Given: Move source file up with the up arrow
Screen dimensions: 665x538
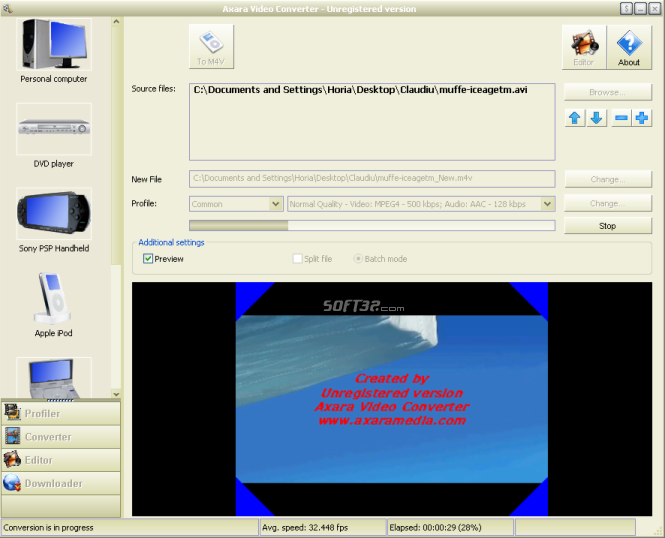Looking at the screenshot, I should [x=575, y=118].
